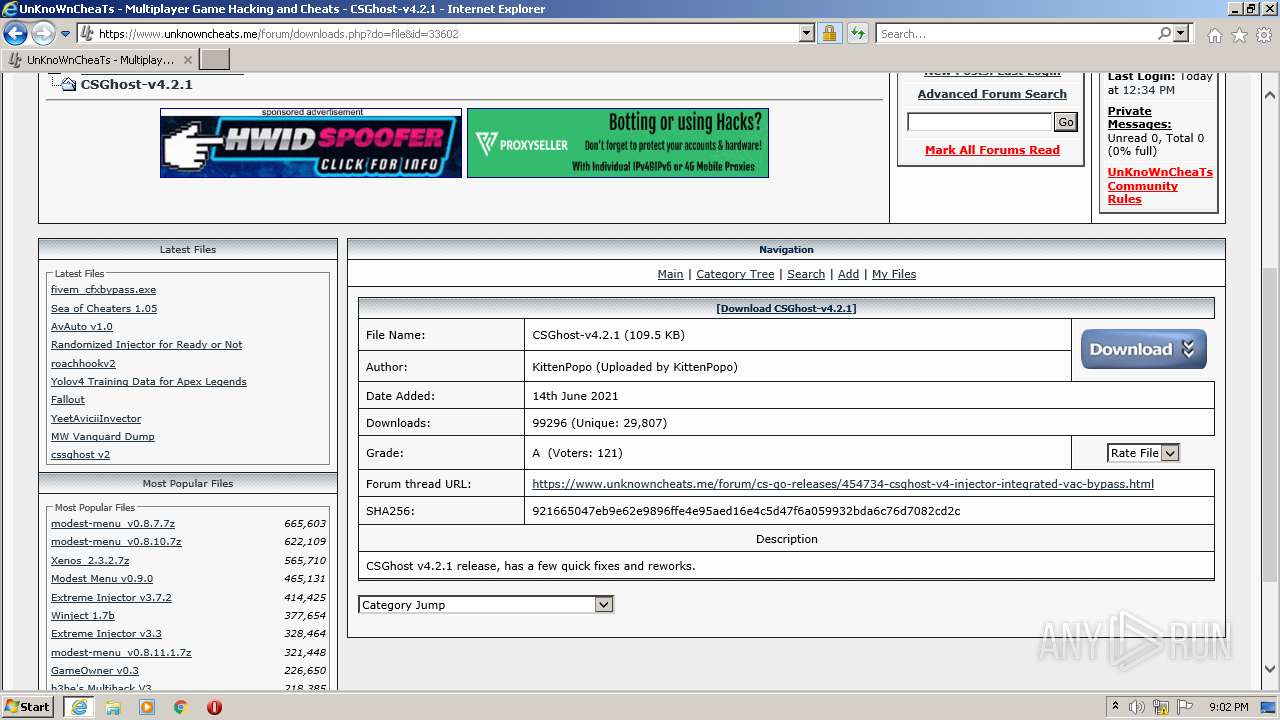Click the page vertical scrollbar thumb

pyautogui.click(x=1270, y=425)
